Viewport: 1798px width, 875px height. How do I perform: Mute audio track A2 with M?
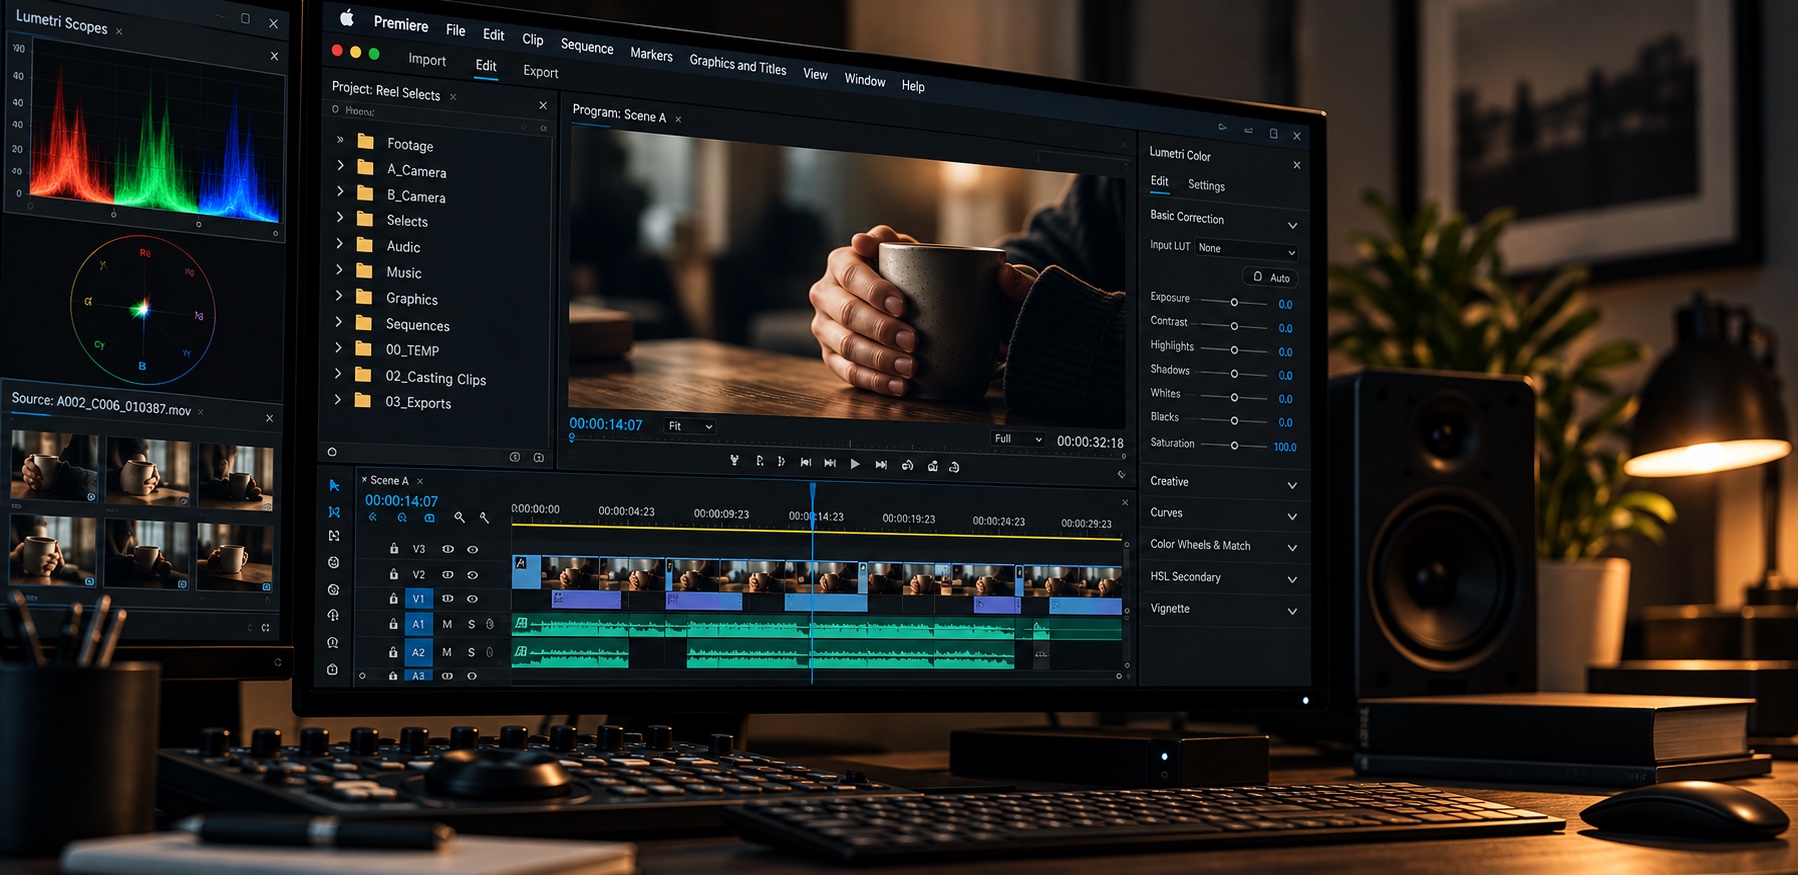coord(447,652)
